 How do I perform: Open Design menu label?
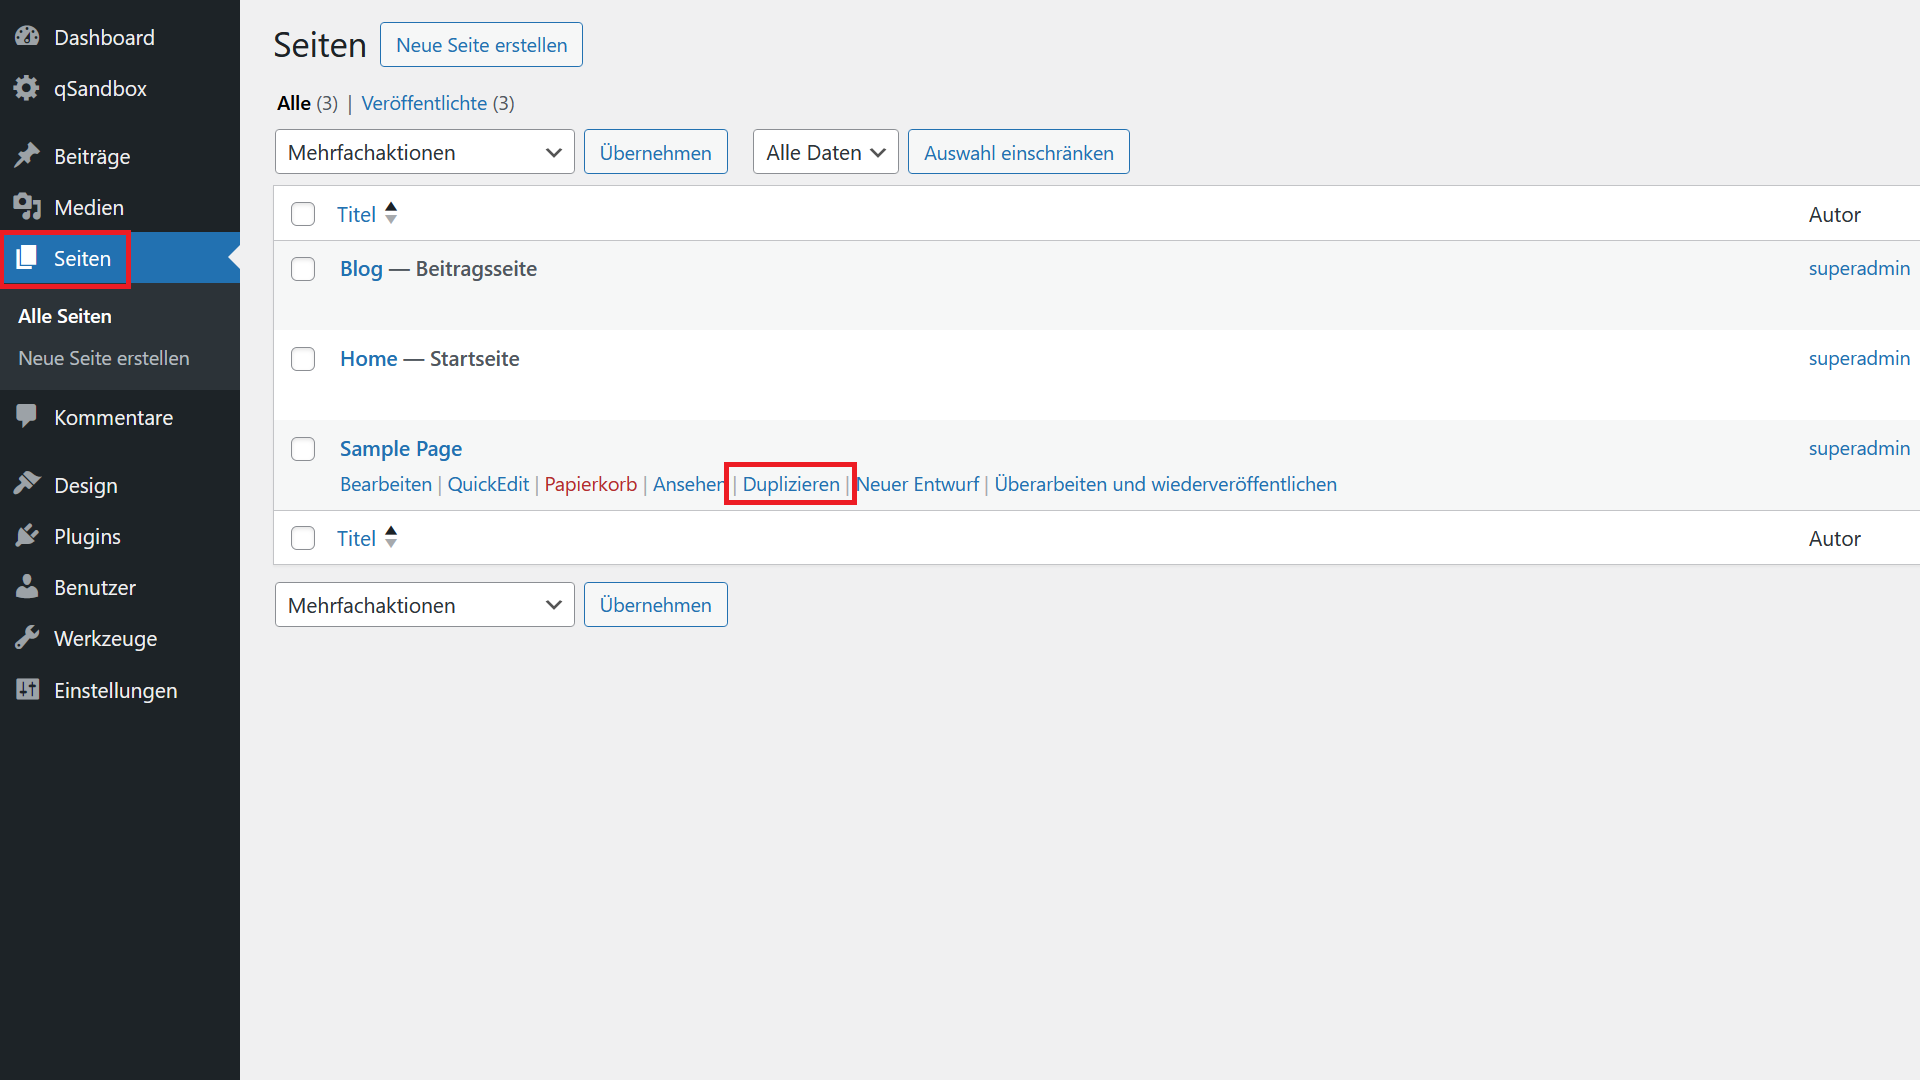tap(86, 485)
